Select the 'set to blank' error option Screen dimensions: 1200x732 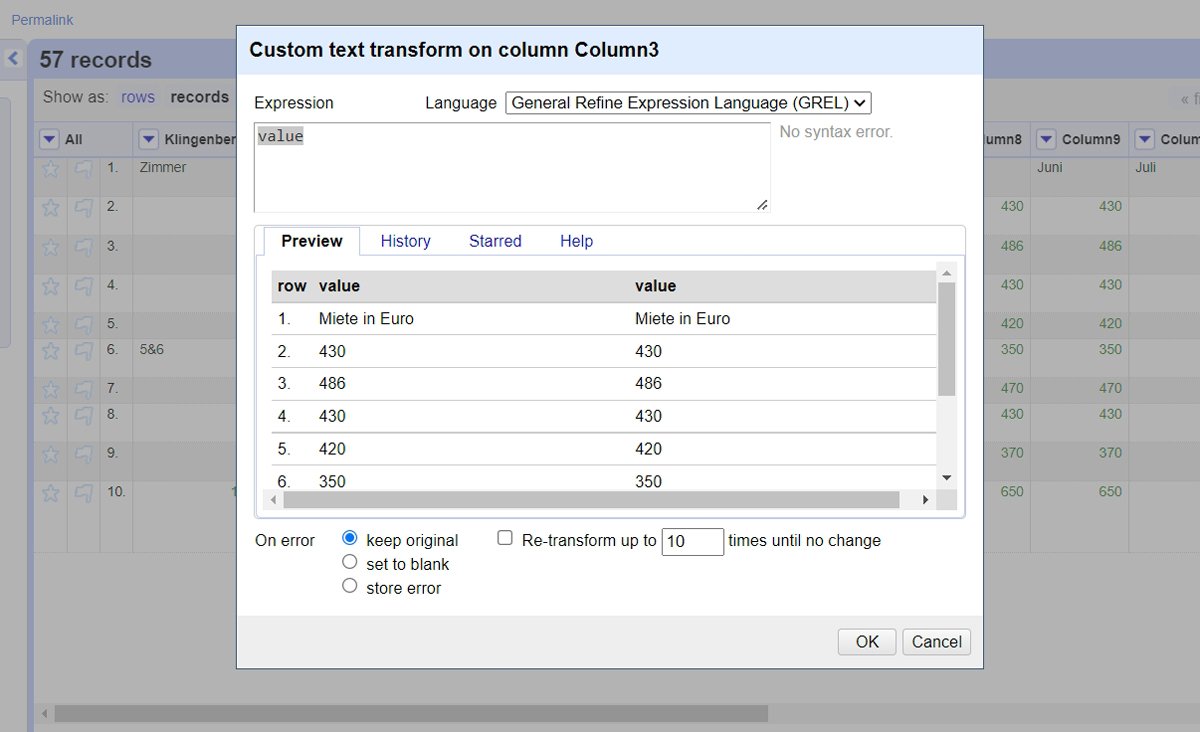click(x=350, y=562)
